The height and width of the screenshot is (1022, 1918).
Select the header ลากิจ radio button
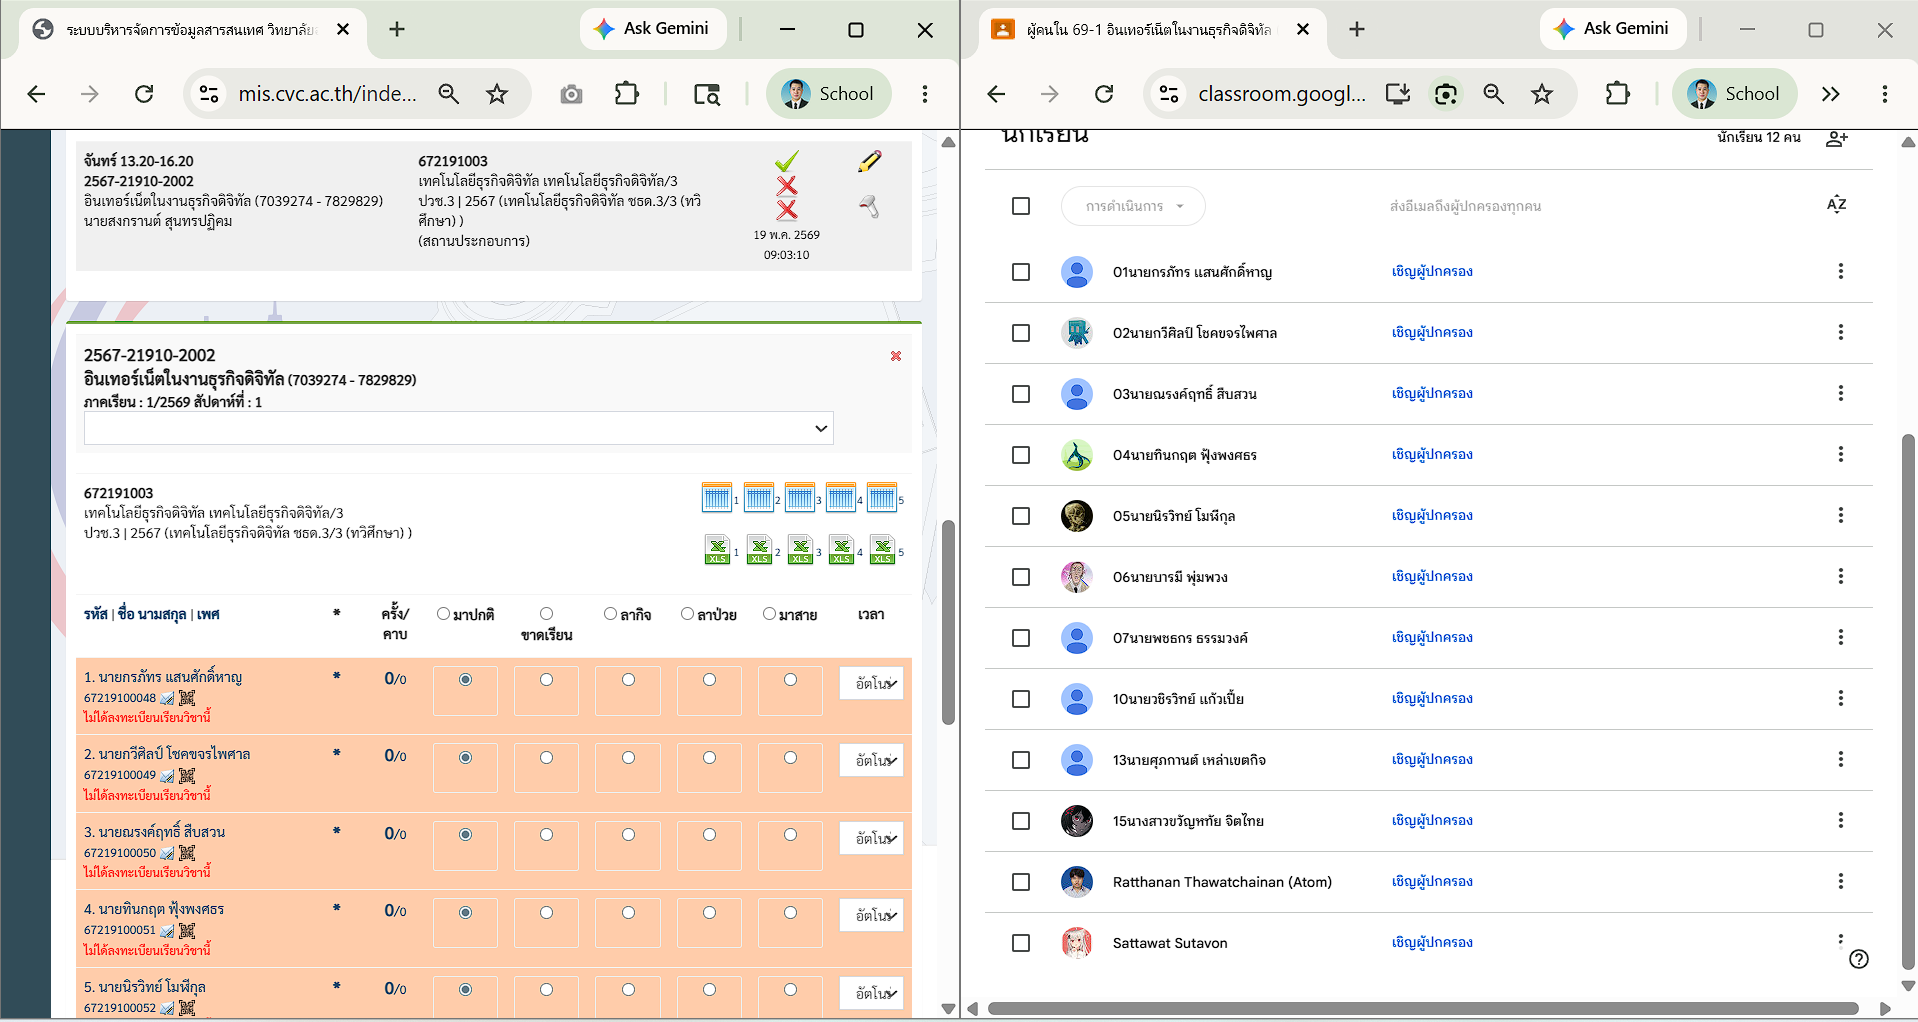tap(610, 614)
